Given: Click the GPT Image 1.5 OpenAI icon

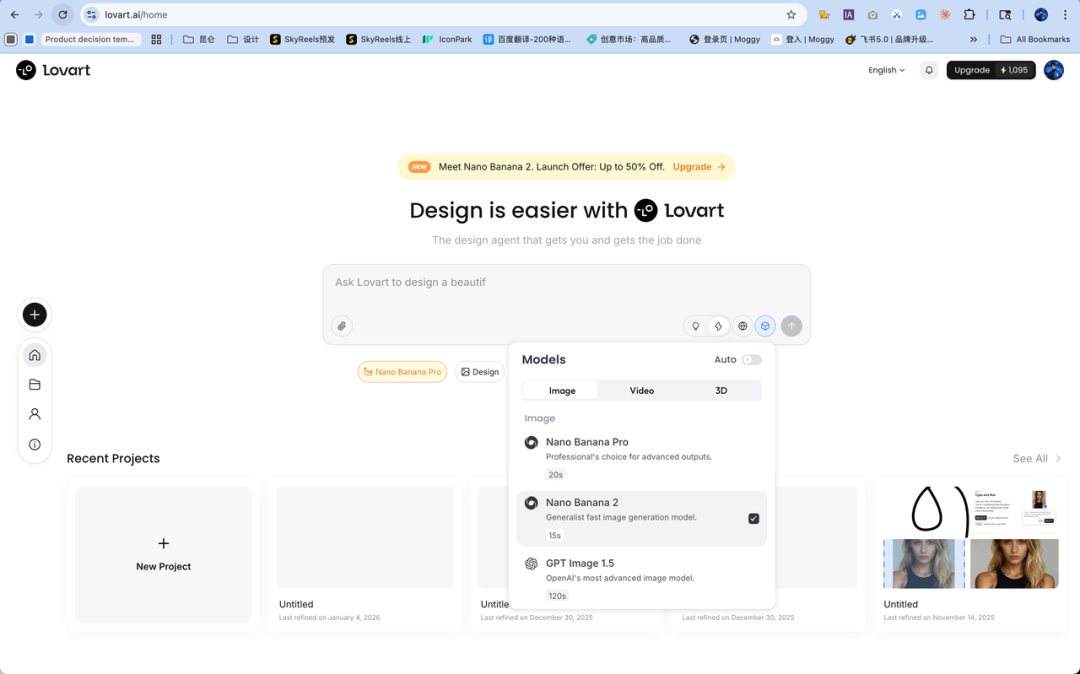Looking at the screenshot, I should 531,564.
